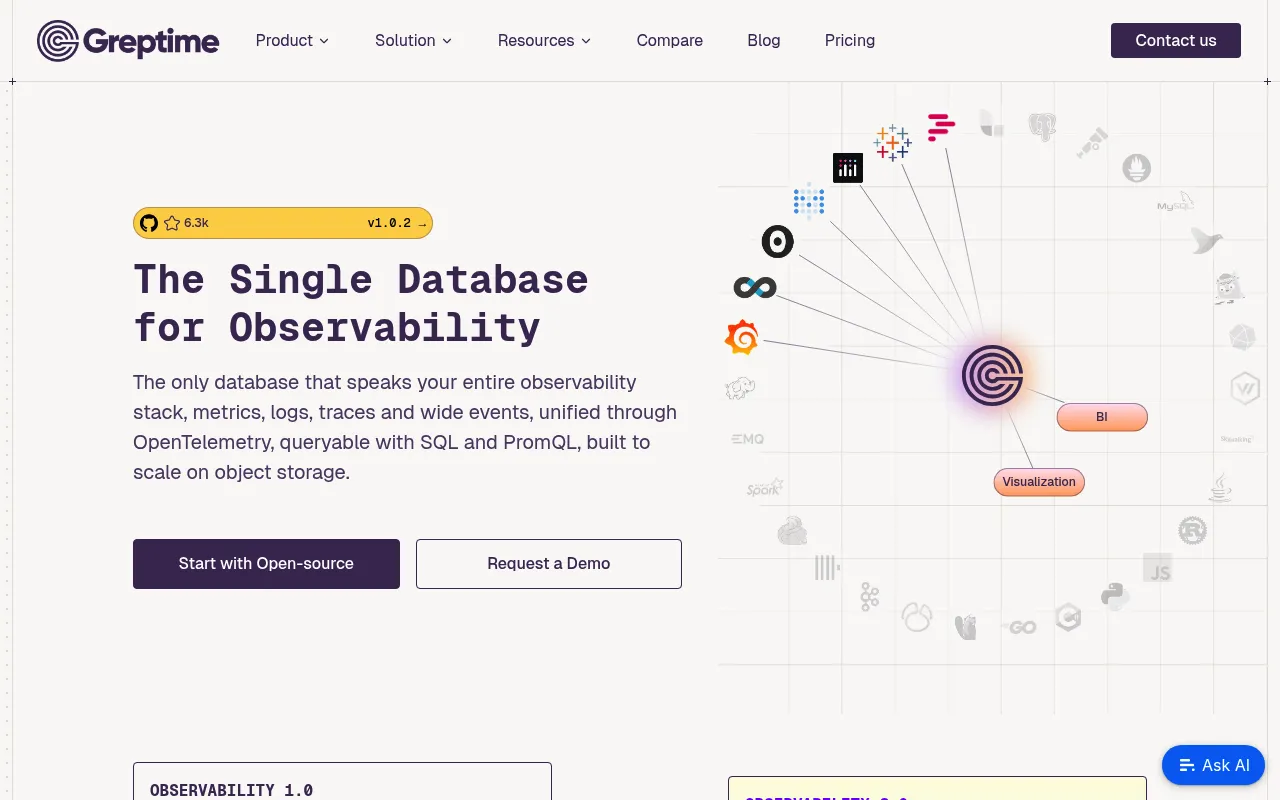1280x800 pixels.
Task: Click the star icon beside 6.3k
Action: pos(172,223)
